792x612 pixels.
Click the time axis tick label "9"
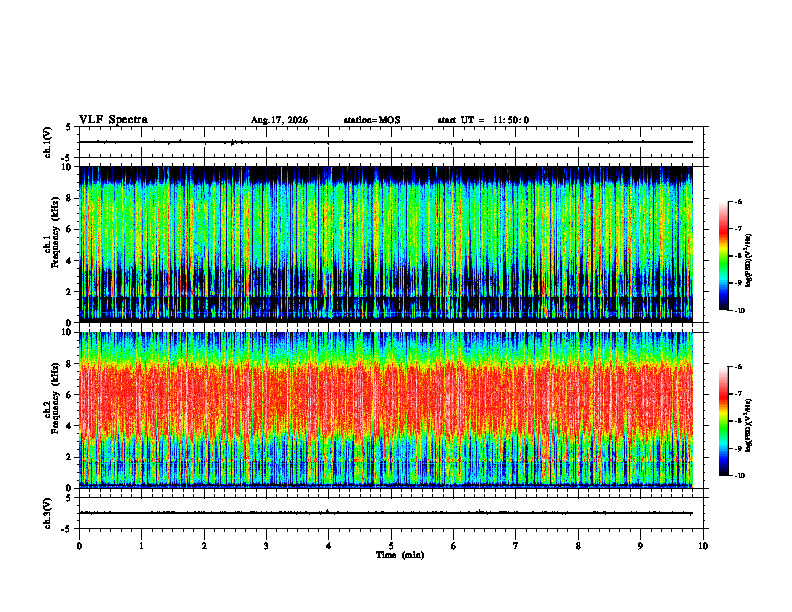click(x=640, y=546)
